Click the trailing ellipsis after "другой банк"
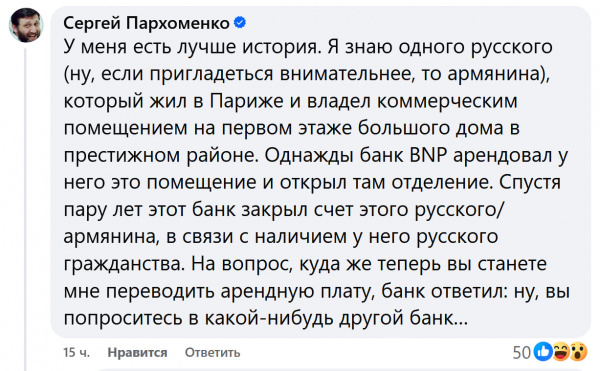Screen dimensions: 600x371 tap(460, 318)
